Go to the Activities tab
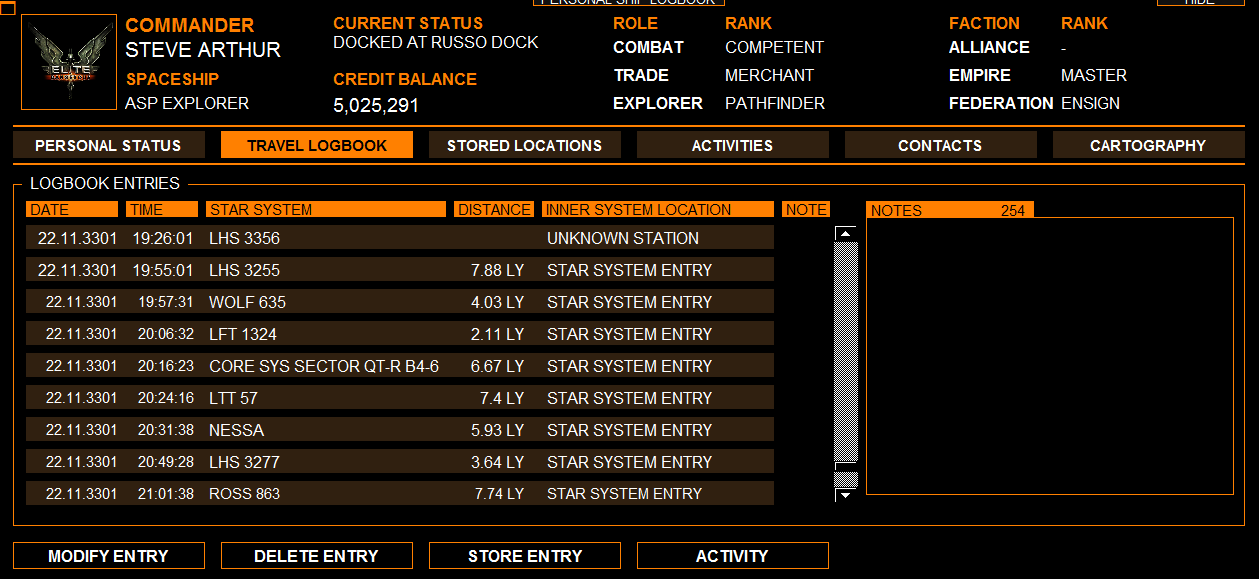The width and height of the screenshot is (1259, 579). pyautogui.click(x=733, y=145)
